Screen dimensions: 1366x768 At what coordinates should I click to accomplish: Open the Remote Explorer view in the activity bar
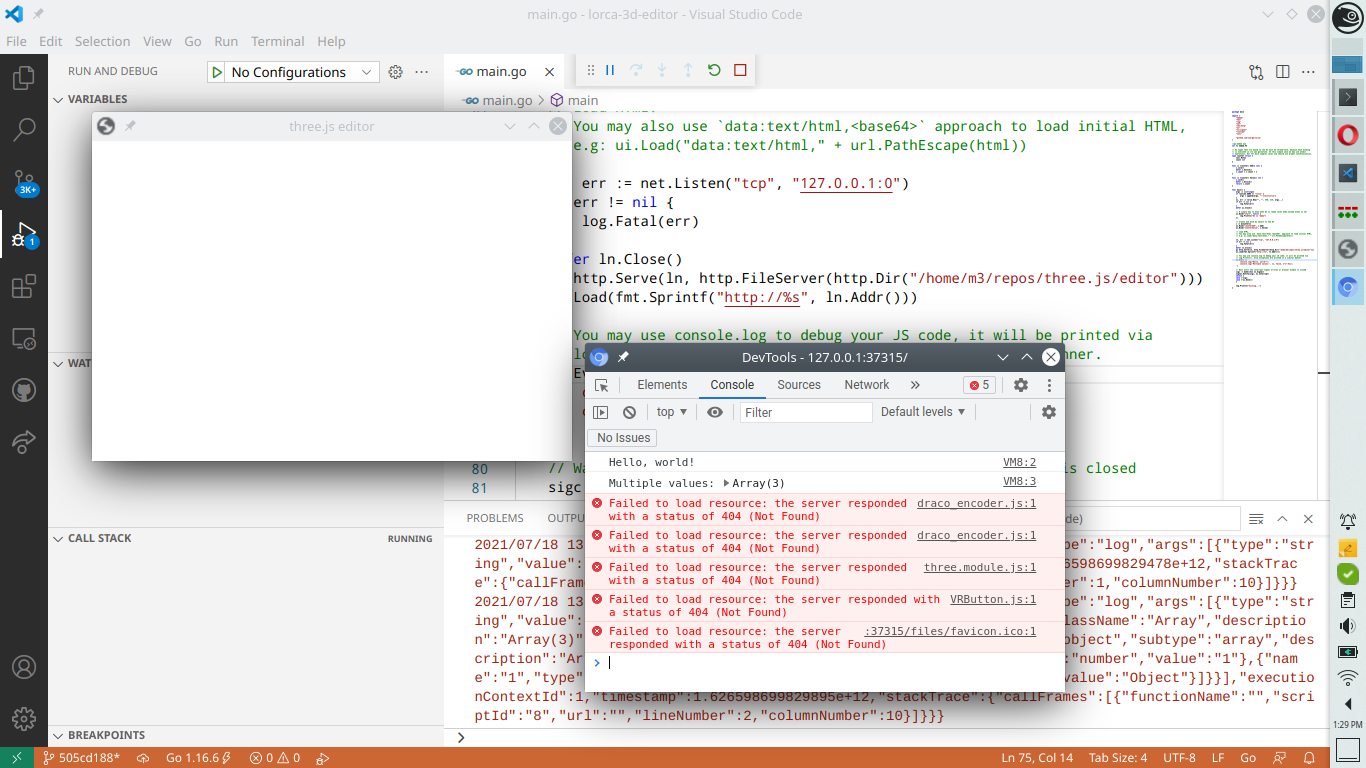tap(24, 339)
